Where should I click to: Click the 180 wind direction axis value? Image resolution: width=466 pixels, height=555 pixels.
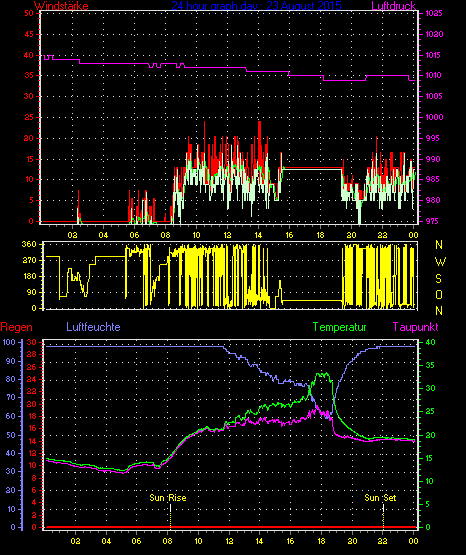coord(29,276)
